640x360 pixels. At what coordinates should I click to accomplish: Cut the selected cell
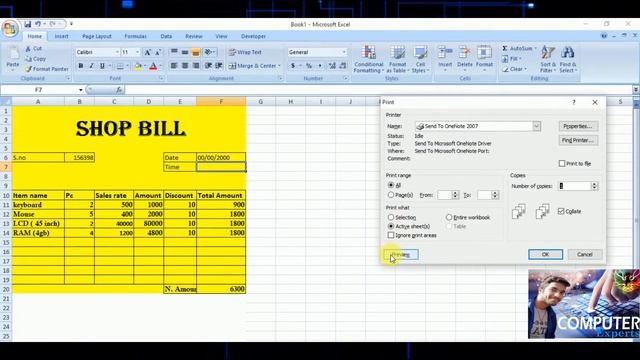(x=33, y=49)
